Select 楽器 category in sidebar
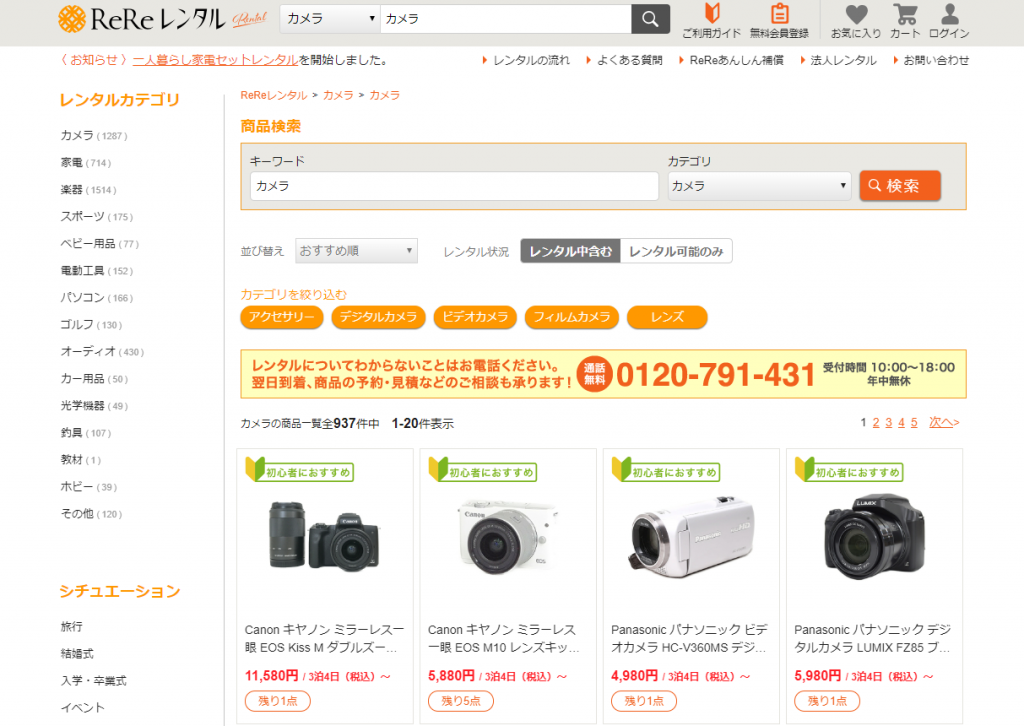Image resolution: width=1024 pixels, height=726 pixels. (x=88, y=190)
